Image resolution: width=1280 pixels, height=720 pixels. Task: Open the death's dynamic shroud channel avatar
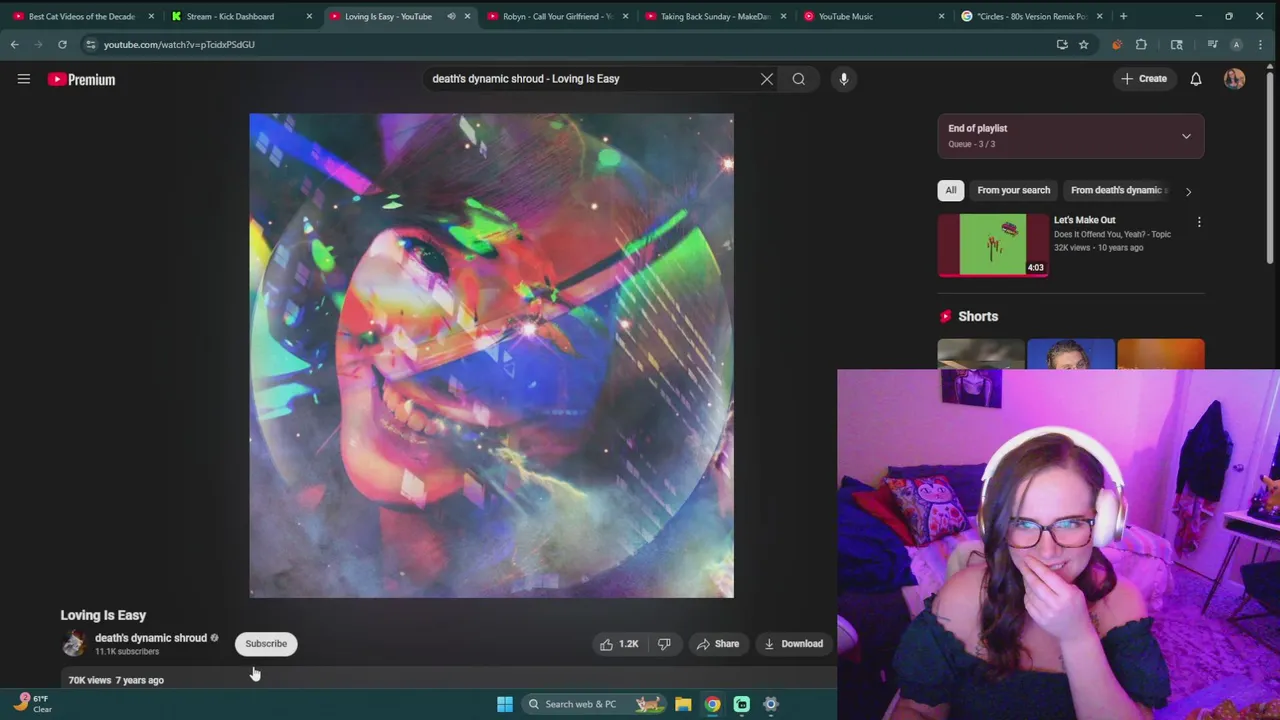click(x=74, y=644)
